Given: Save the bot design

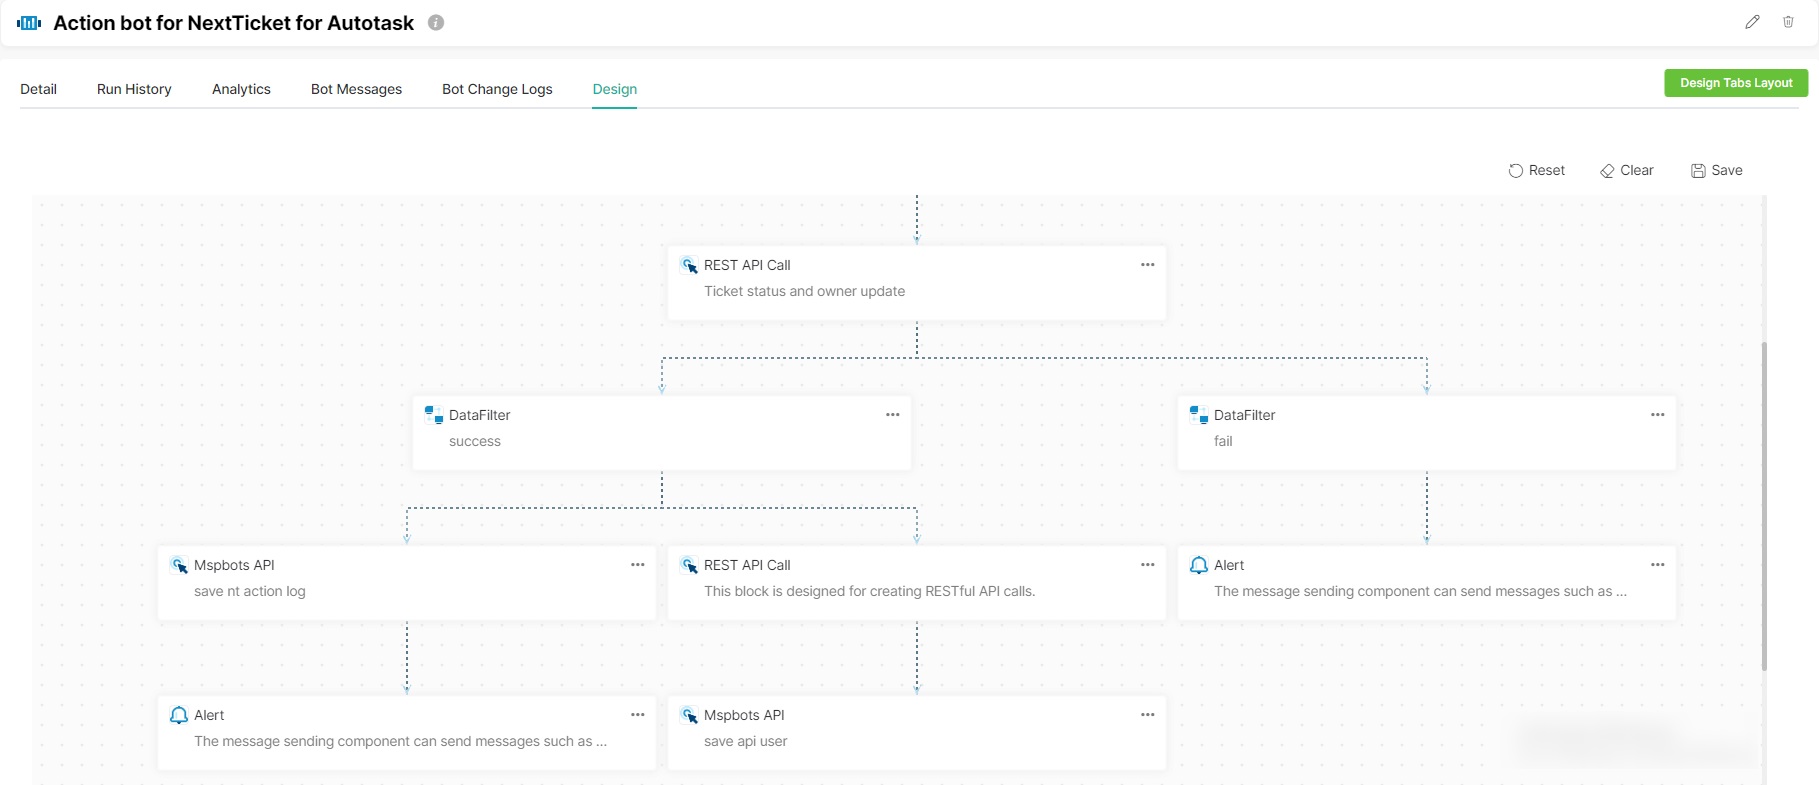Looking at the screenshot, I should coord(1716,171).
